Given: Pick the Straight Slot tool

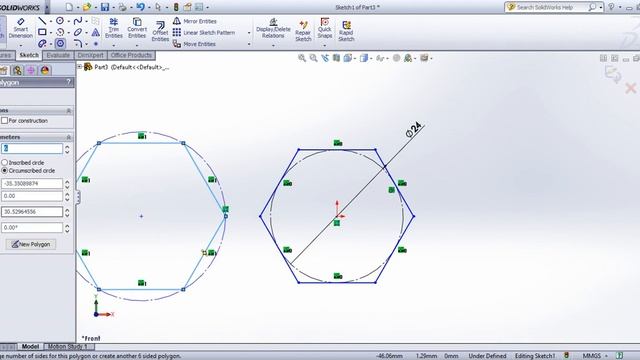Looking at the screenshot, I should 42,43.
